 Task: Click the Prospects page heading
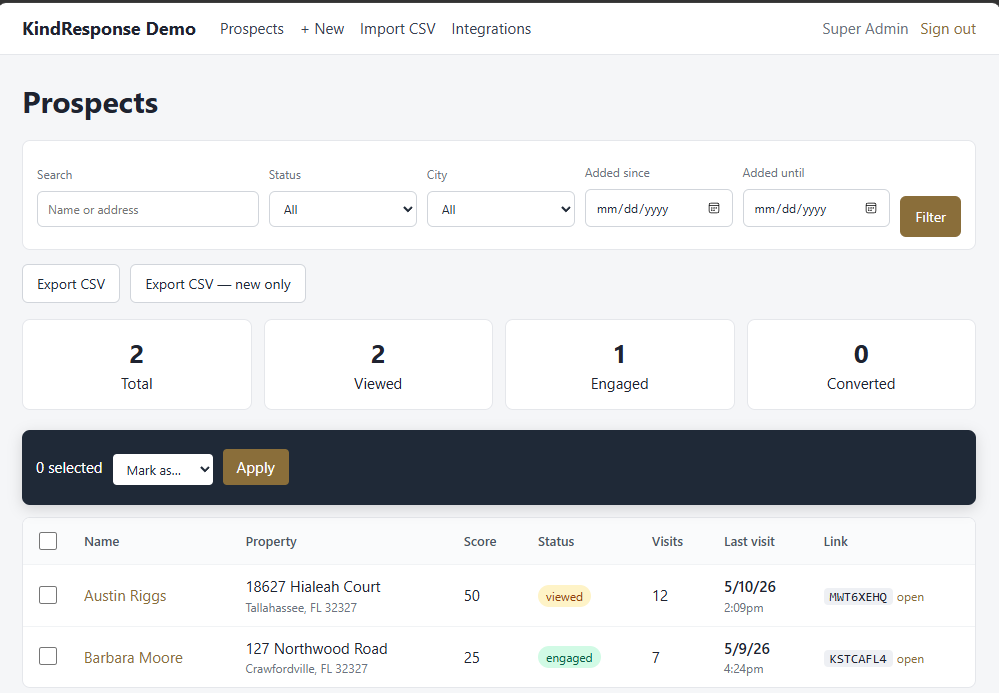(x=90, y=103)
